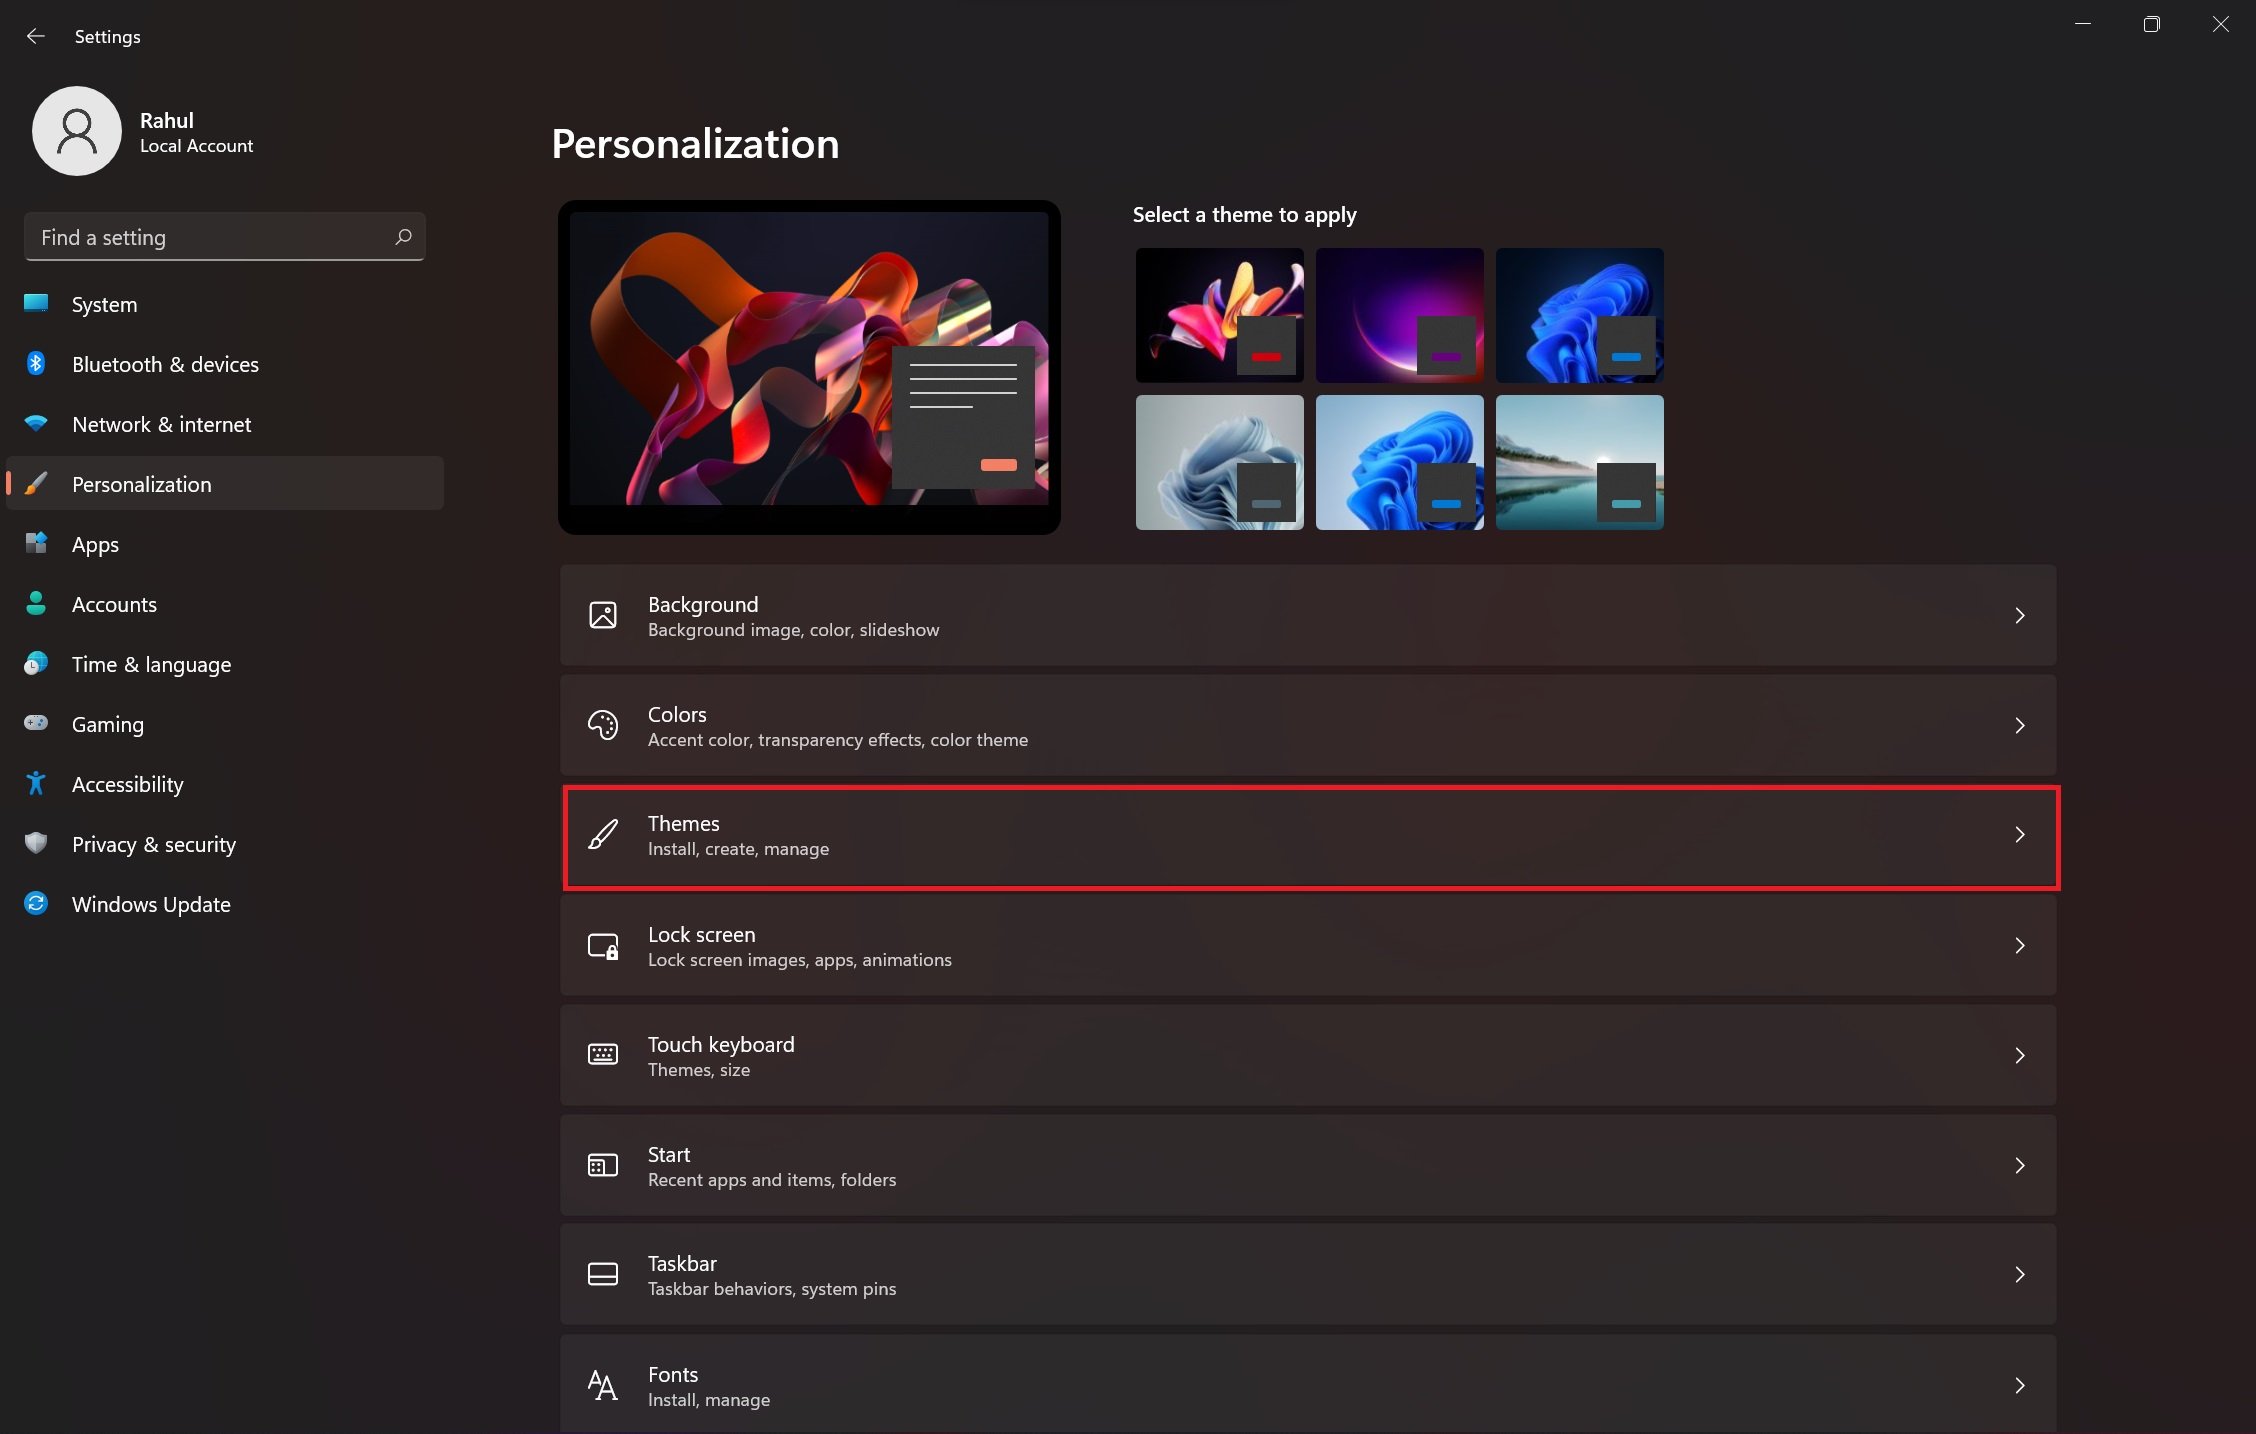
Task: Click the Bluetooth & devices icon
Action: [35, 363]
